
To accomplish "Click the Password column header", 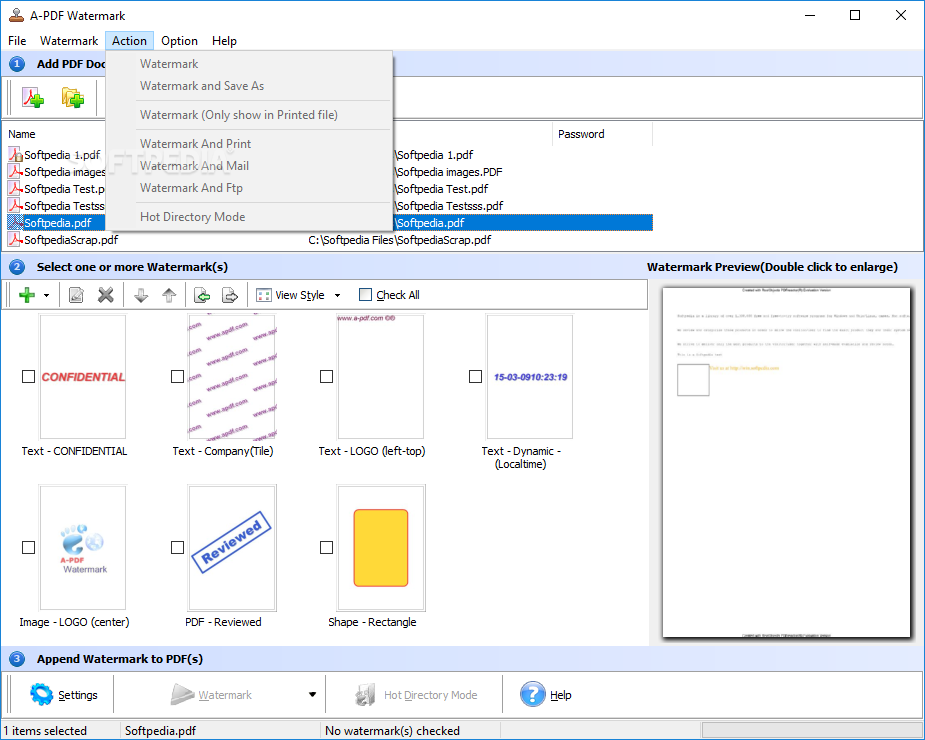I will [602, 134].
